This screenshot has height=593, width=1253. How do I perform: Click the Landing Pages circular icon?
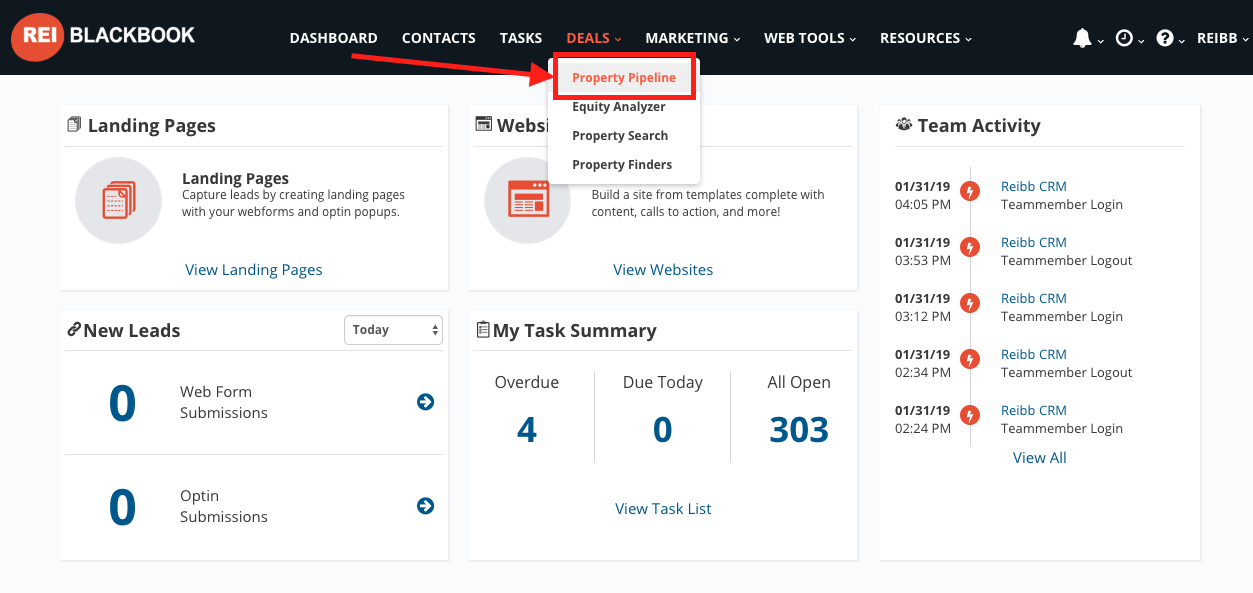point(119,200)
